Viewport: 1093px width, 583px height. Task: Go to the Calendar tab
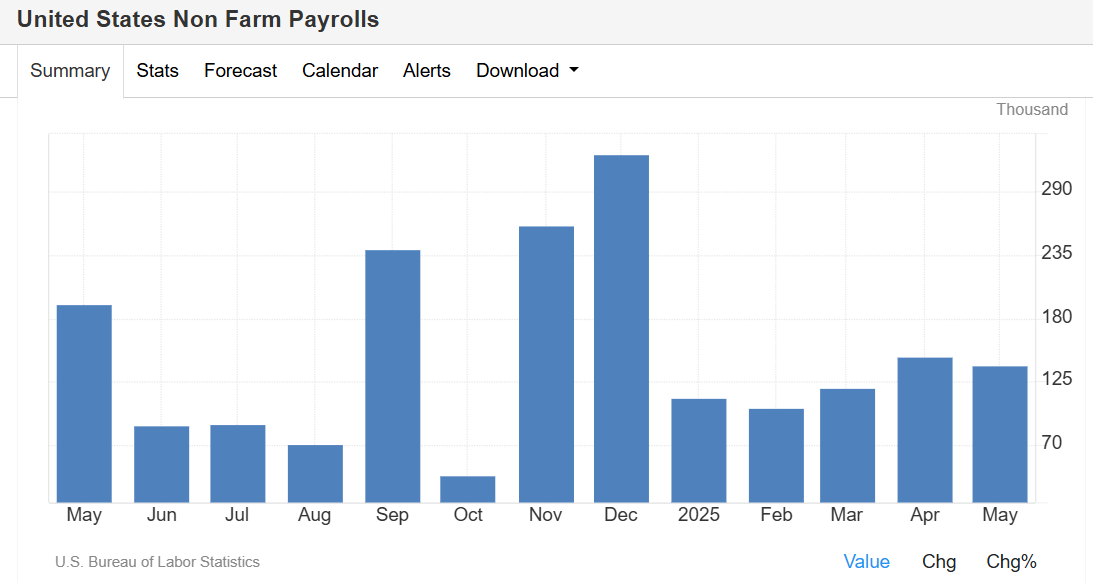coord(340,71)
